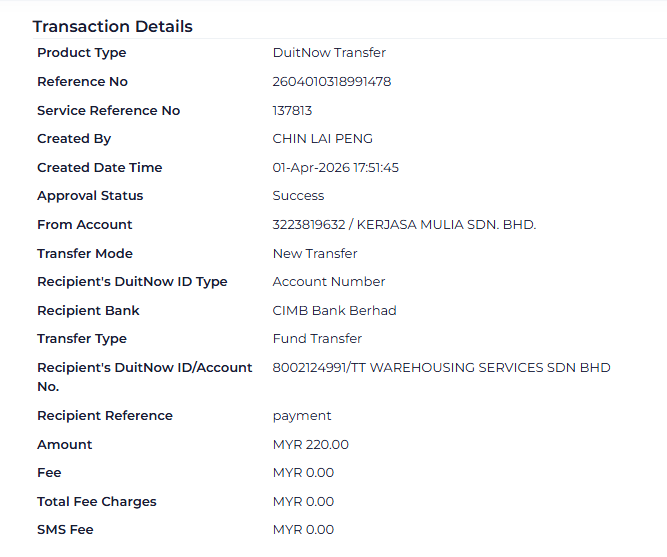Click the Account Number ID type value
The width and height of the screenshot is (667, 557).
(329, 282)
